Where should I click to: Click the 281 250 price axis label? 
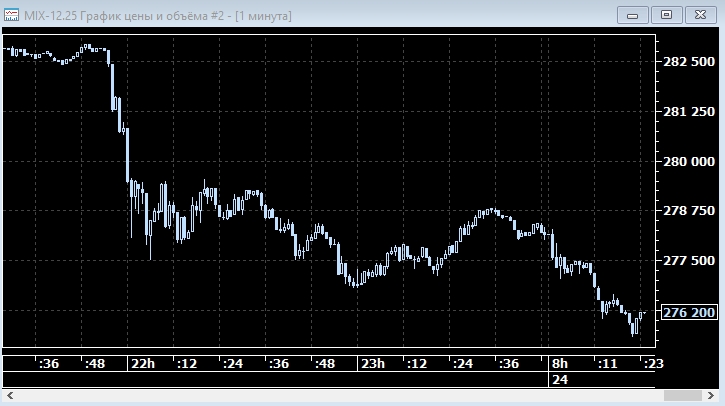pos(689,111)
